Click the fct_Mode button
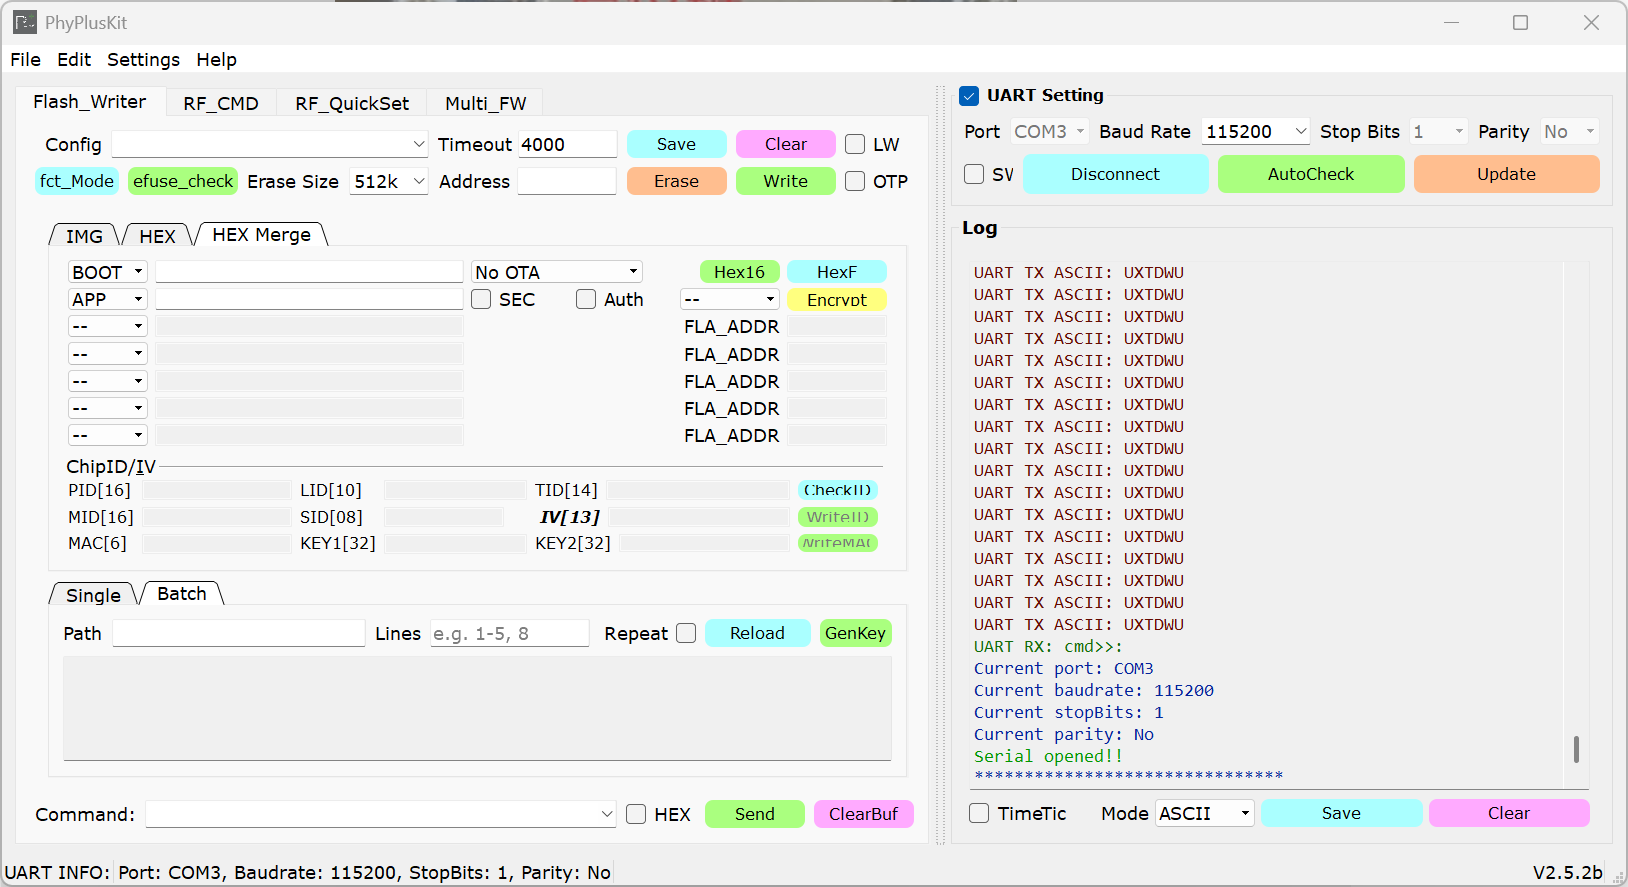The image size is (1628, 887). click(77, 181)
